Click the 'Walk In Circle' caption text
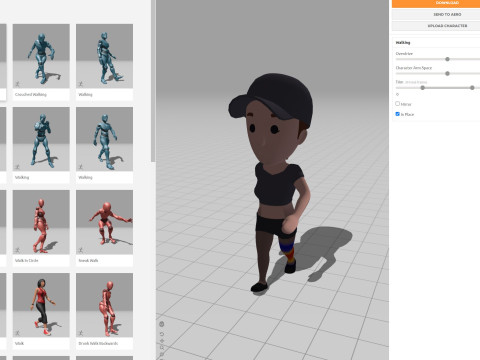 [27, 260]
